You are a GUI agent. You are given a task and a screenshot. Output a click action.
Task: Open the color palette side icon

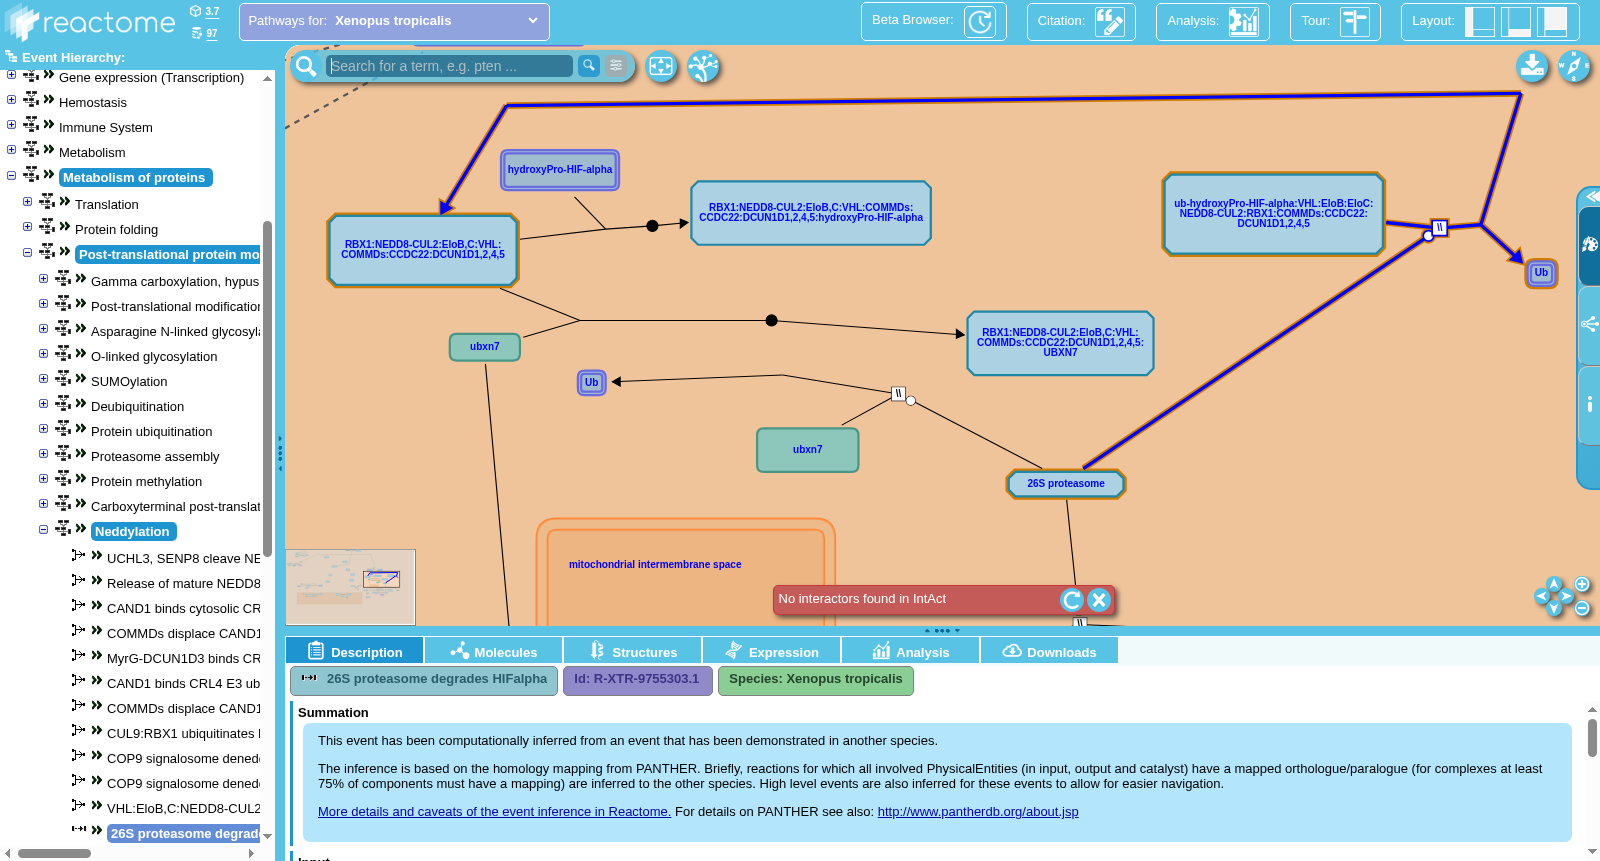click(x=1589, y=245)
